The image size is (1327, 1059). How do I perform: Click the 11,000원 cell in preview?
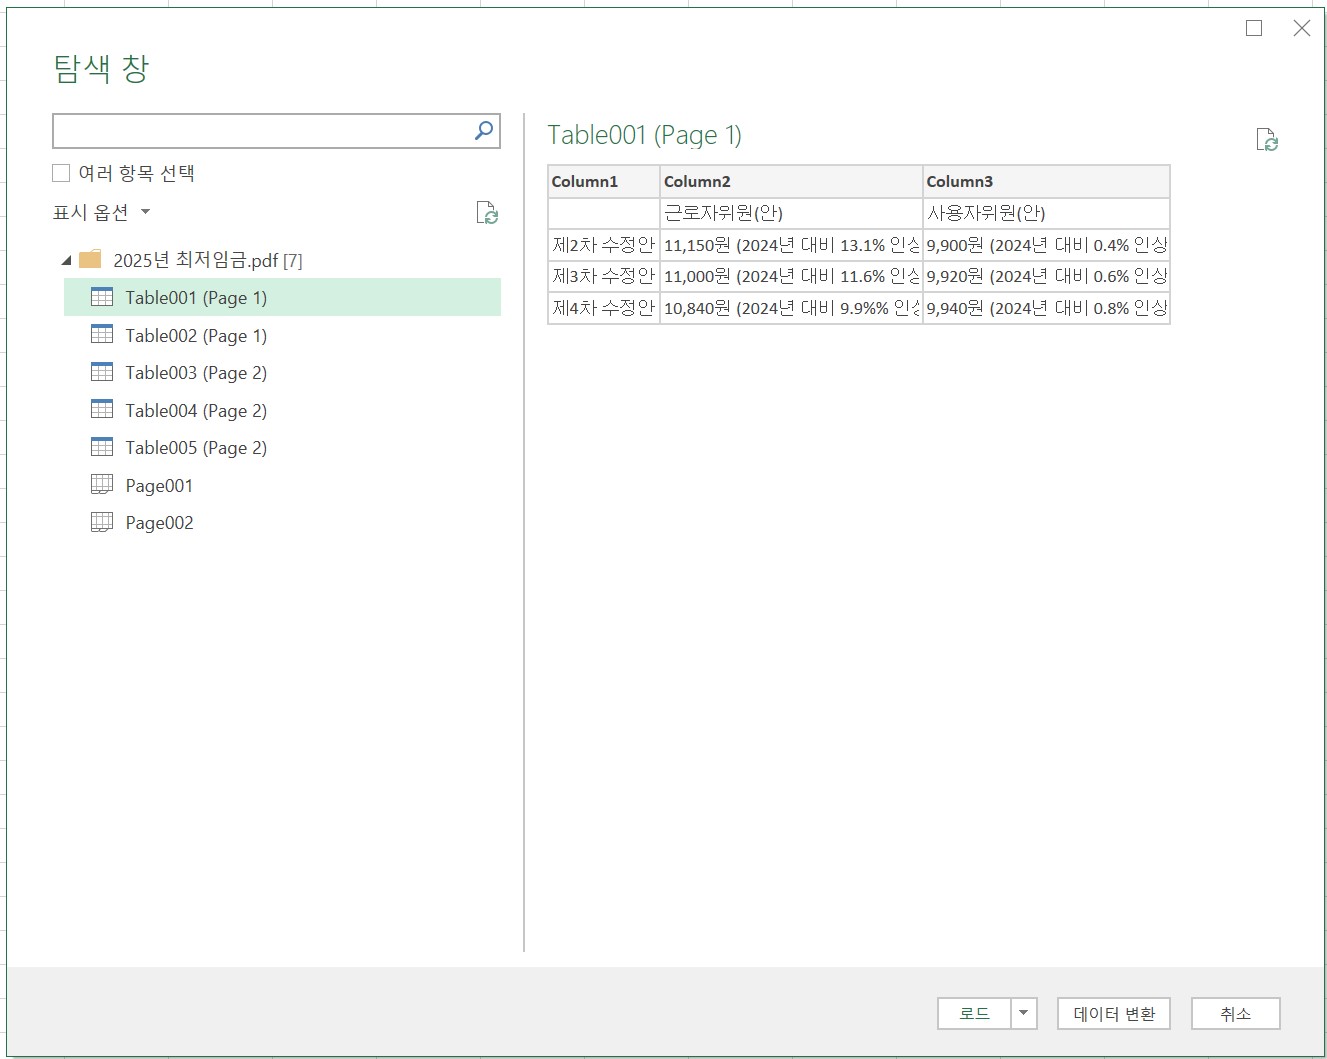pos(791,276)
